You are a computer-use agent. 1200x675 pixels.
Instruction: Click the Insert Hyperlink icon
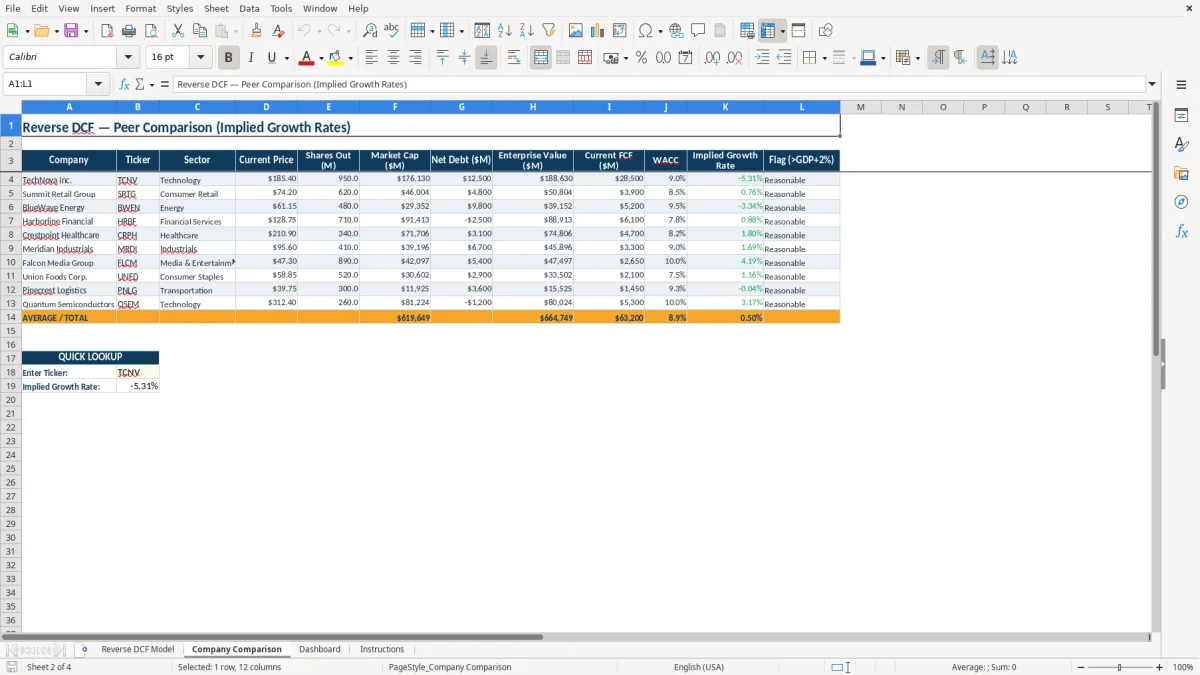point(676,31)
